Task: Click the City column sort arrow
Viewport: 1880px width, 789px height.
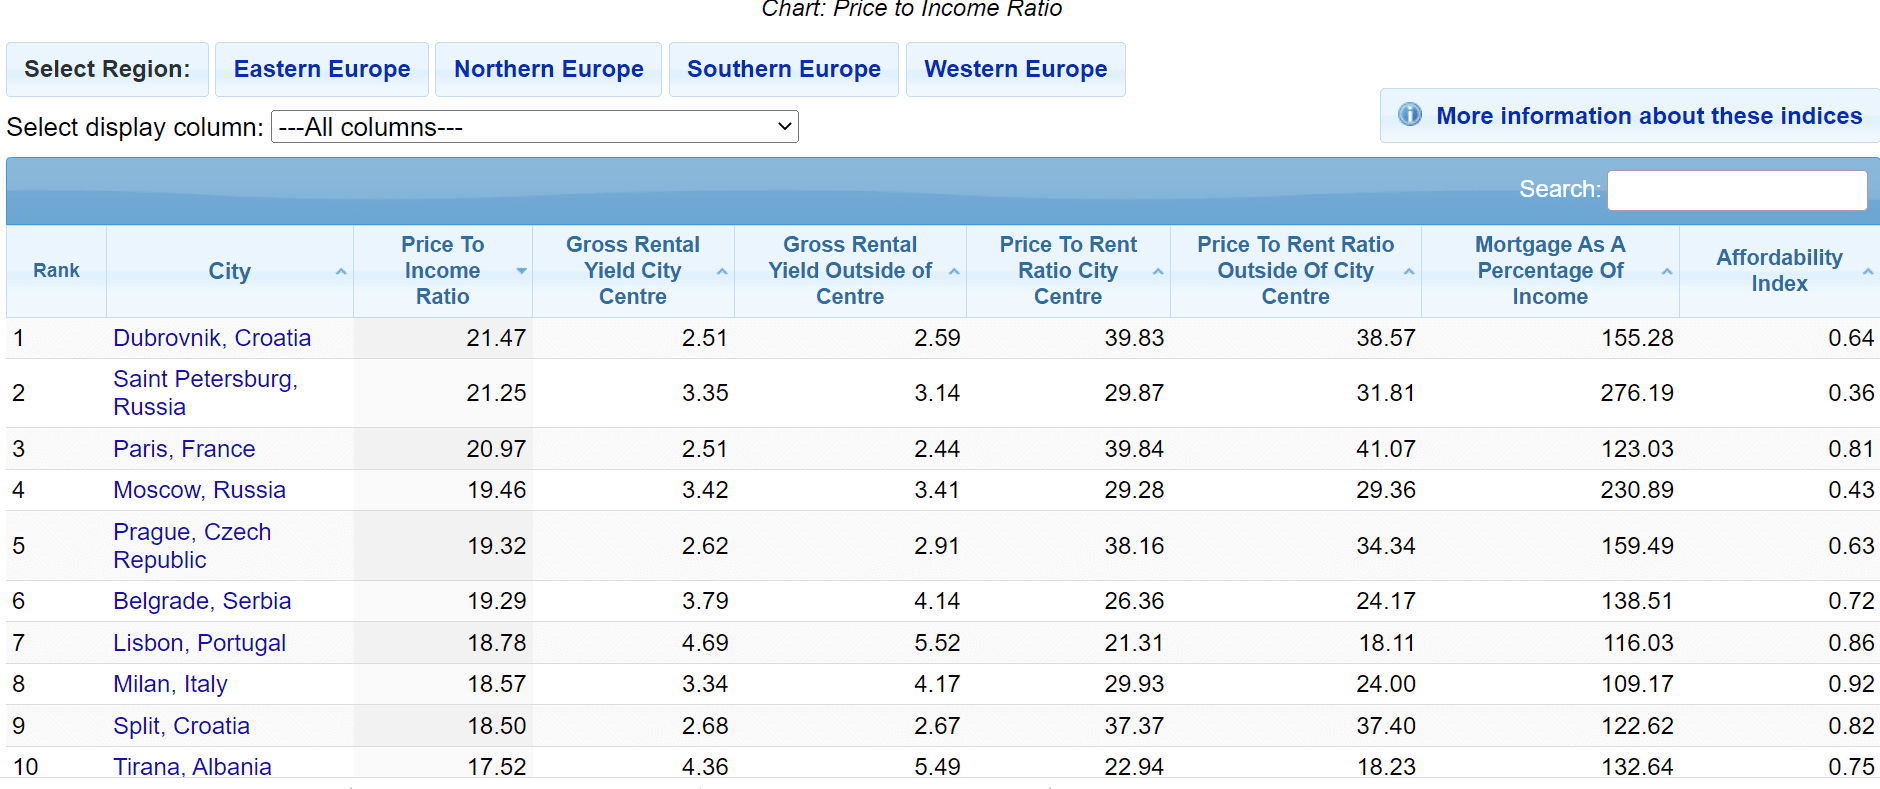Action: (x=341, y=272)
